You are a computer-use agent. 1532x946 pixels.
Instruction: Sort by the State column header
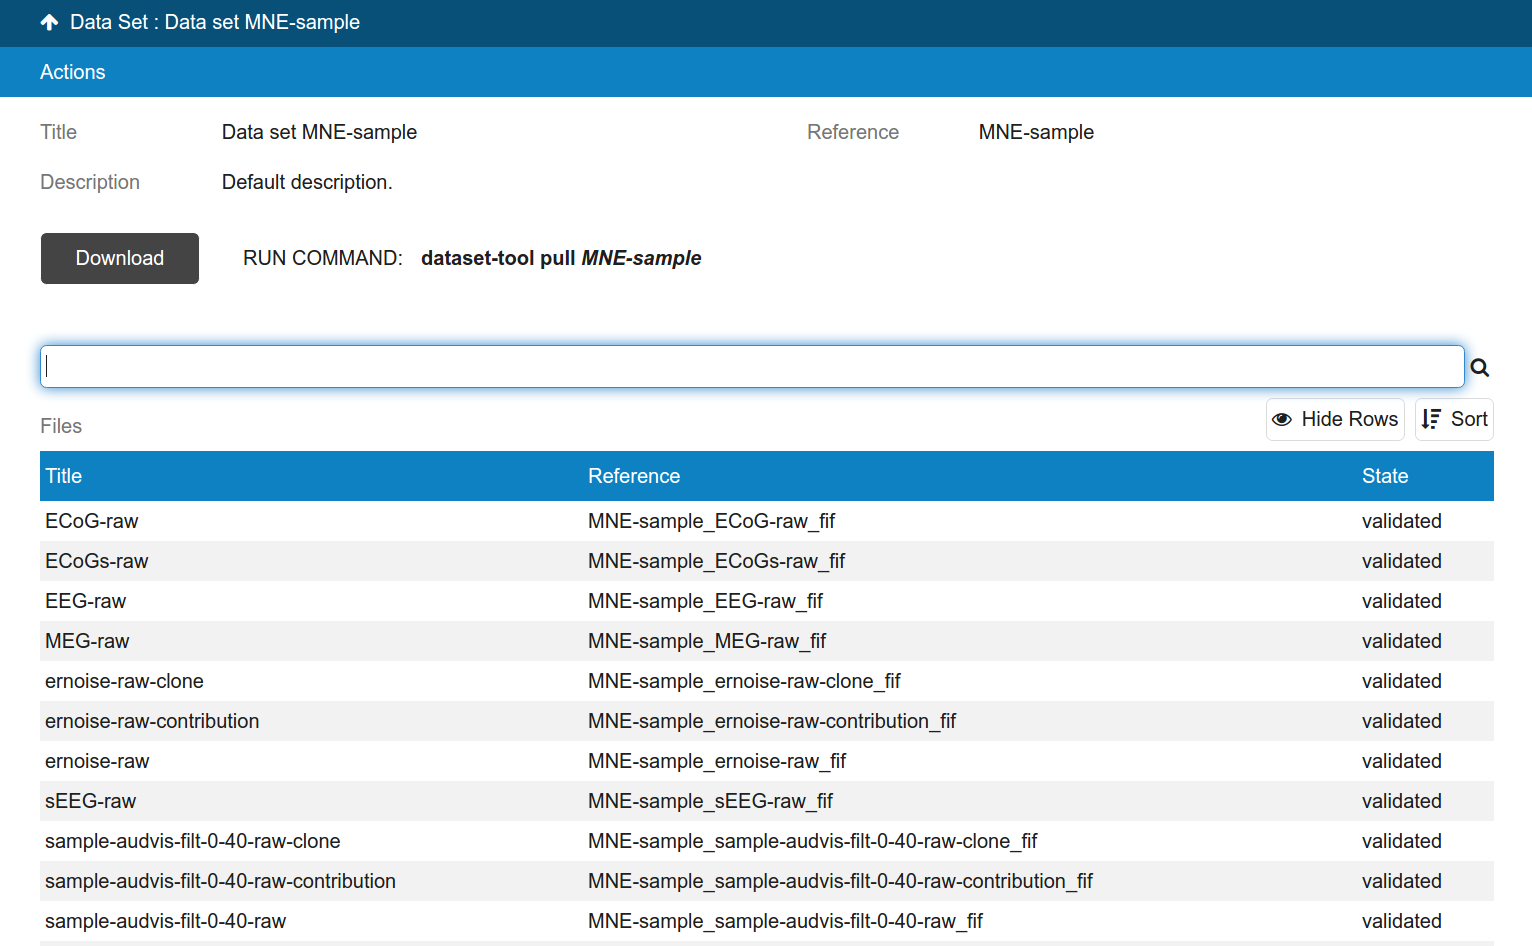[x=1385, y=476]
